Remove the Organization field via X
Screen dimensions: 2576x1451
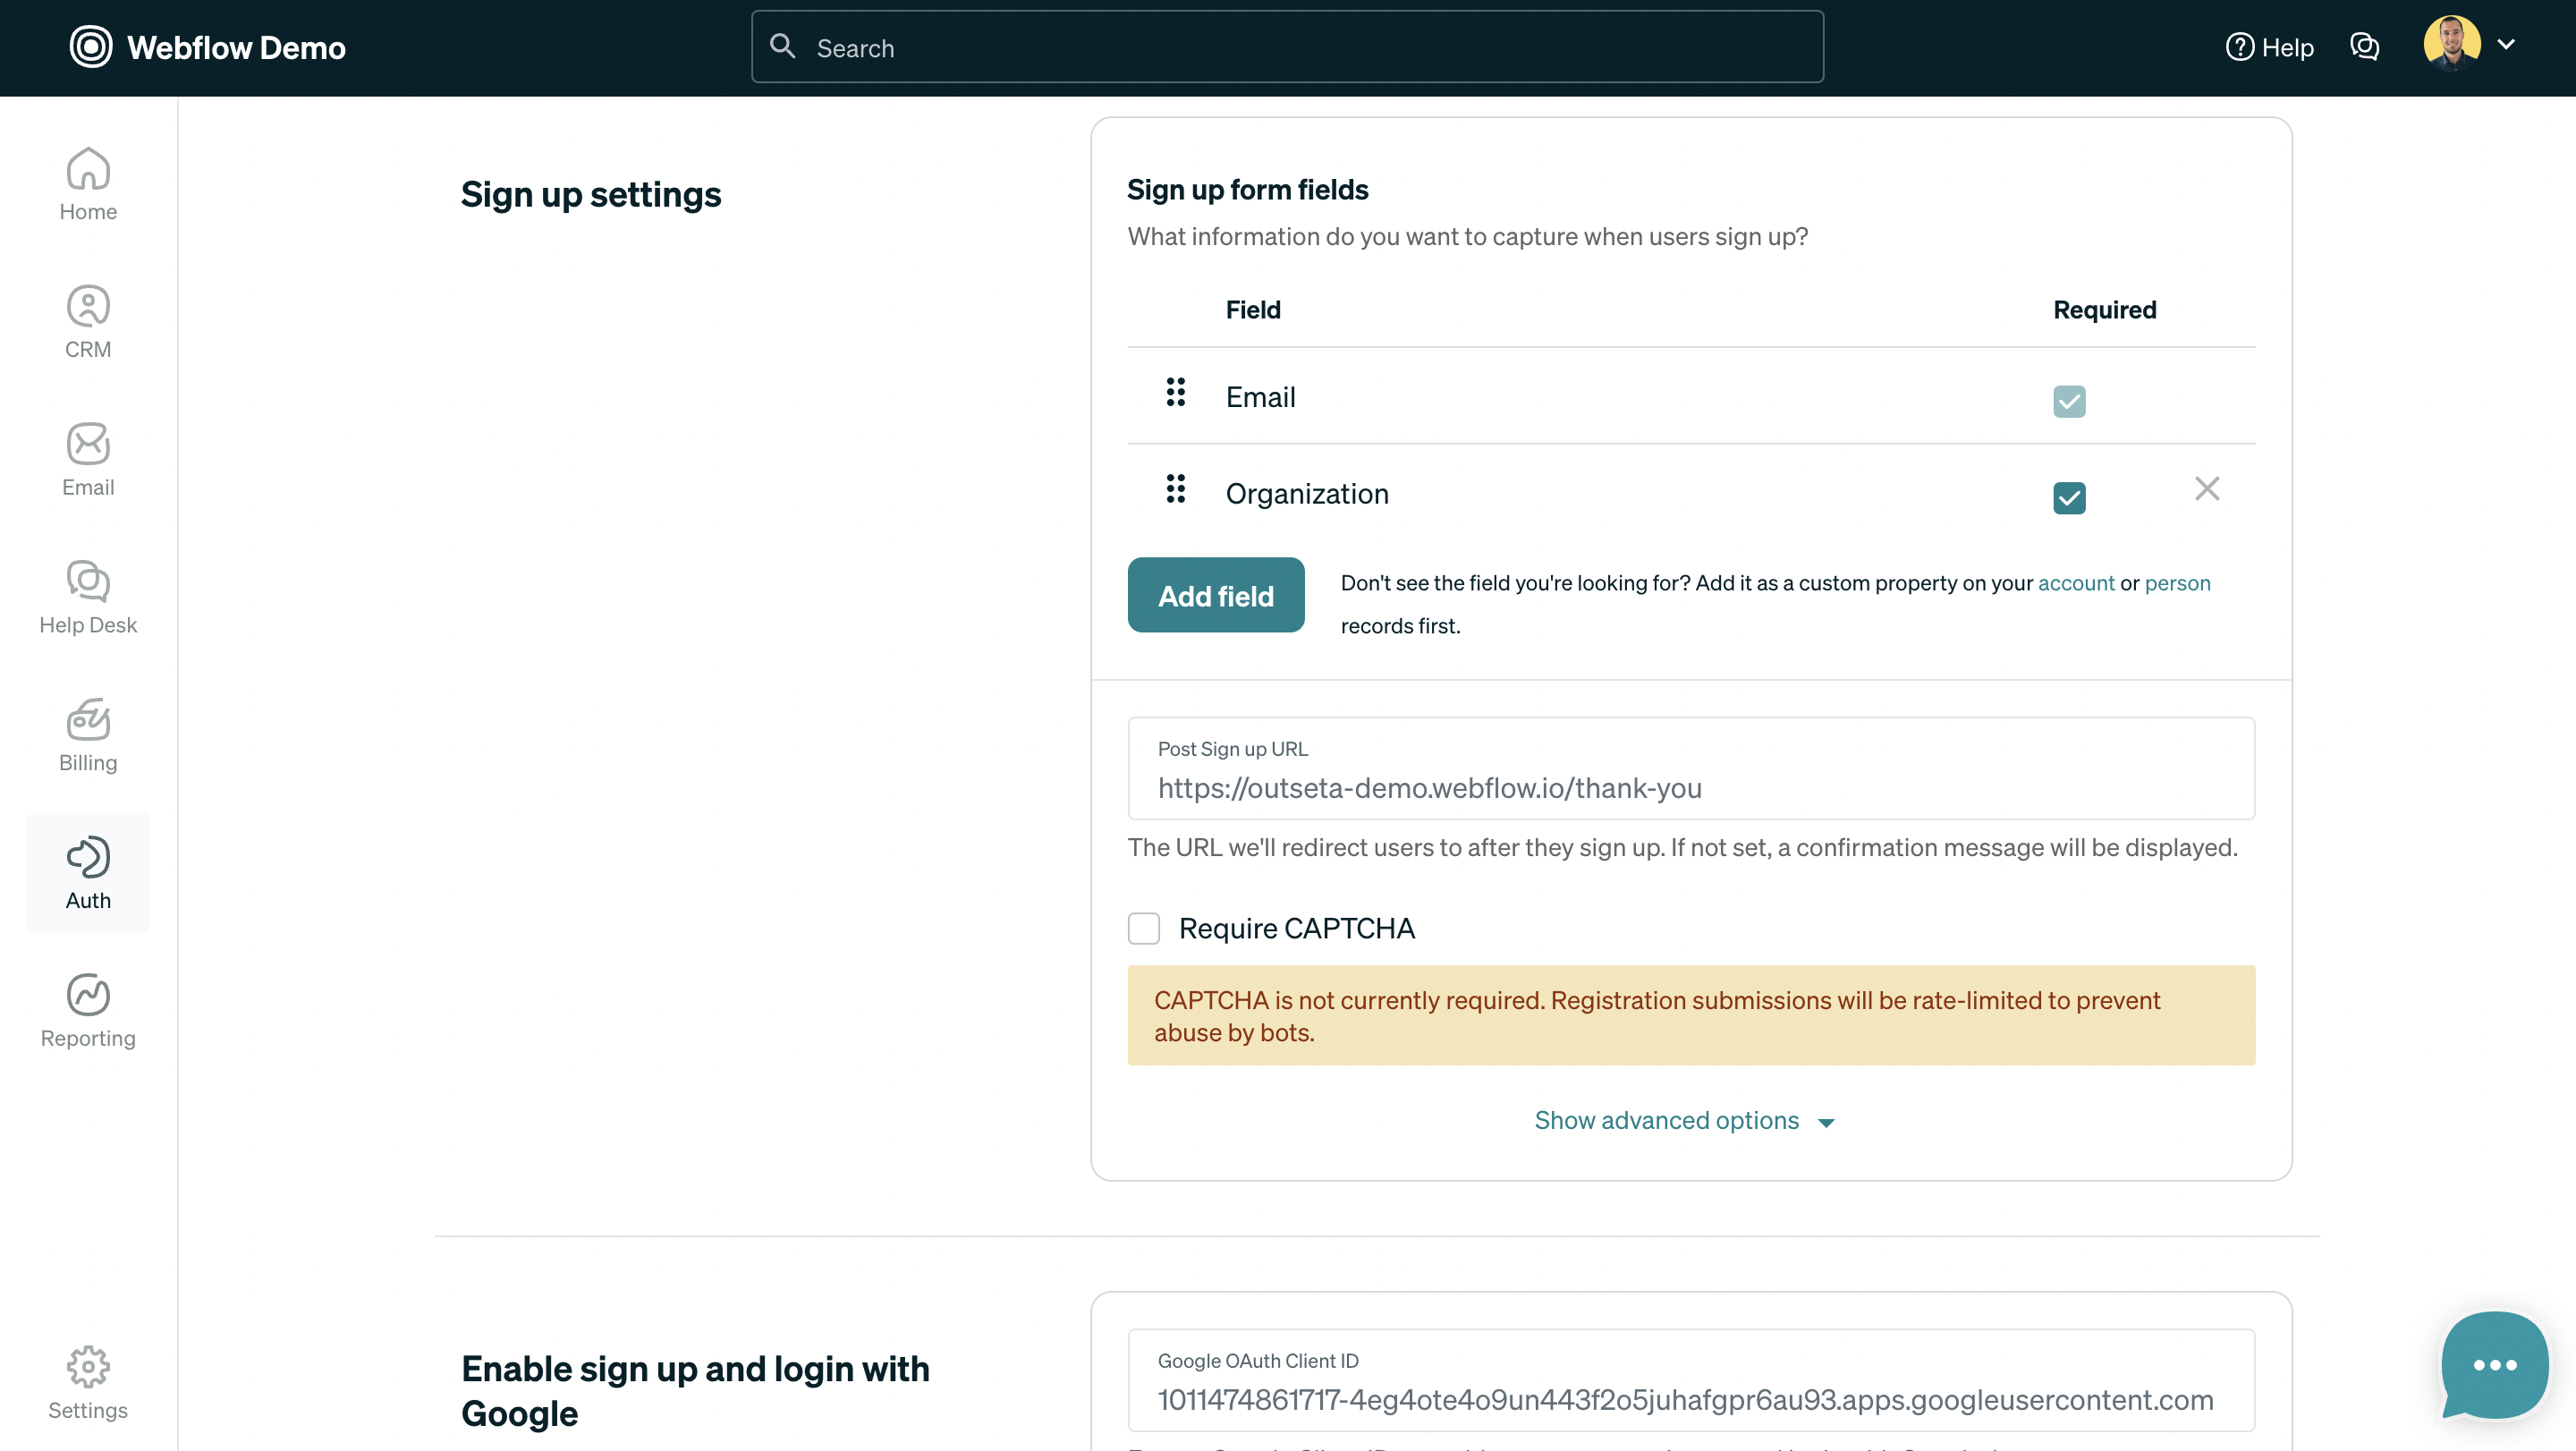point(2207,489)
